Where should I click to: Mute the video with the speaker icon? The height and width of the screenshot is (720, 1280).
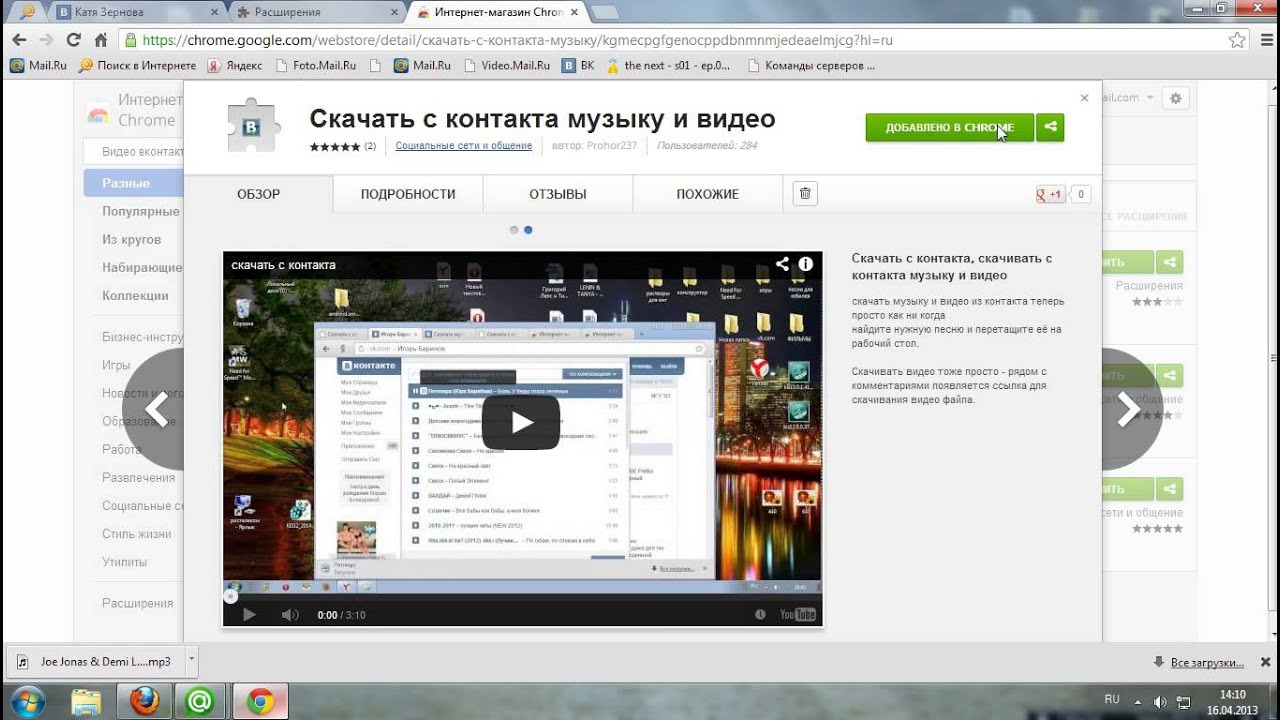289,614
